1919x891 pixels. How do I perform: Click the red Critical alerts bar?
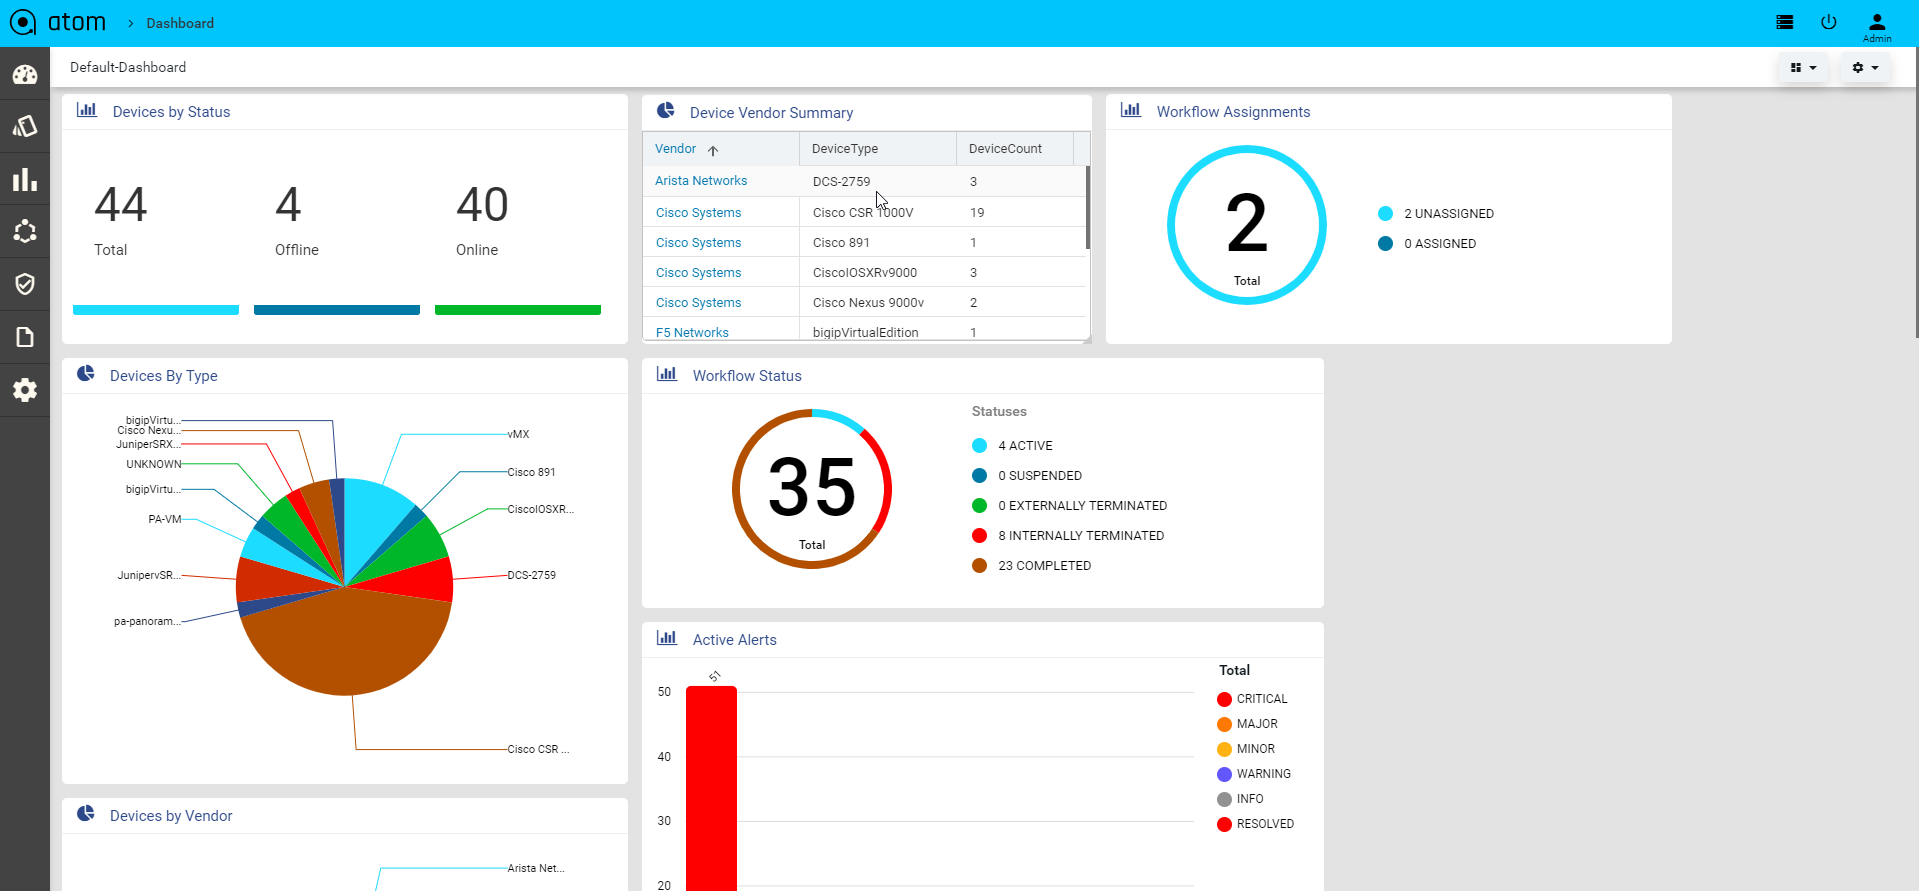tap(711, 788)
